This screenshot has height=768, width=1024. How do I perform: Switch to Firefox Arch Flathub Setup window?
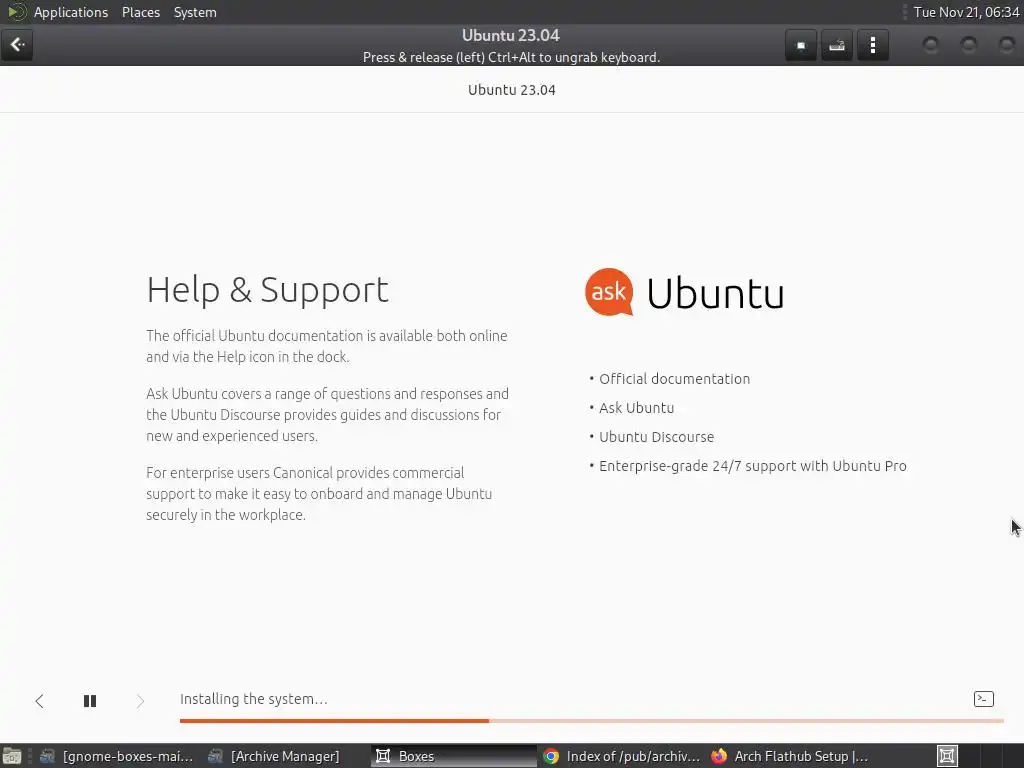(x=789, y=756)
